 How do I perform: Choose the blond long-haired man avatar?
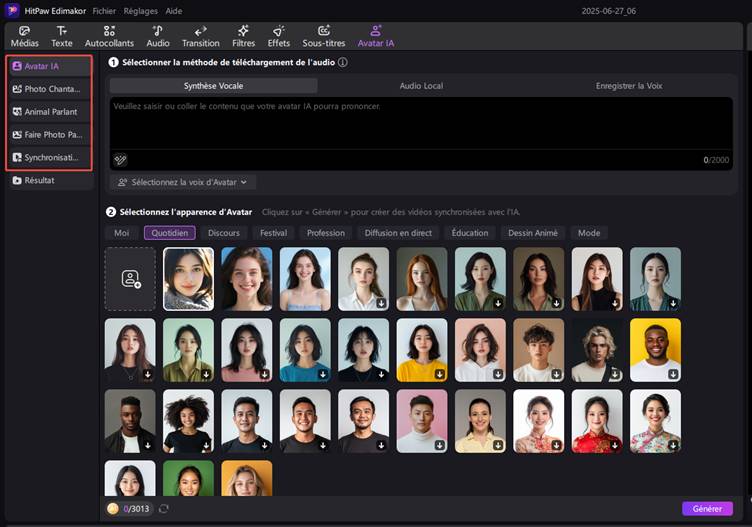(597, 350)
